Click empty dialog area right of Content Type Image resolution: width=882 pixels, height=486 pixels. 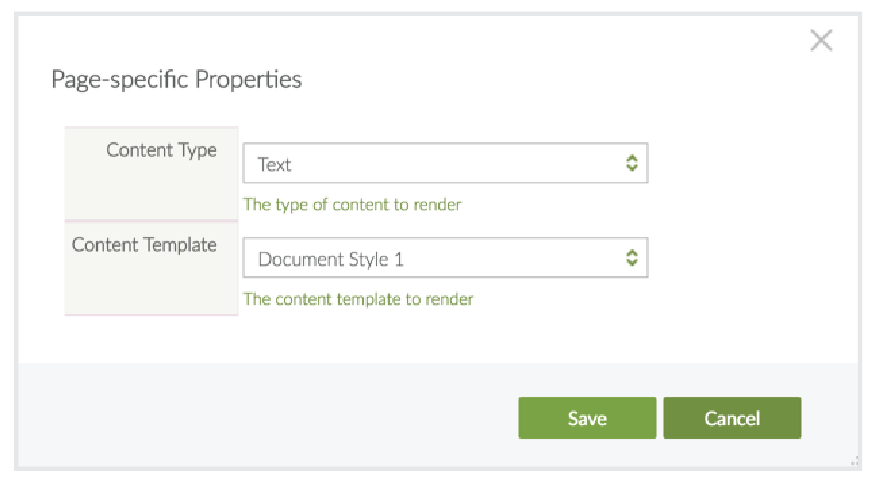pyautogui.click(x=750, y=165)
